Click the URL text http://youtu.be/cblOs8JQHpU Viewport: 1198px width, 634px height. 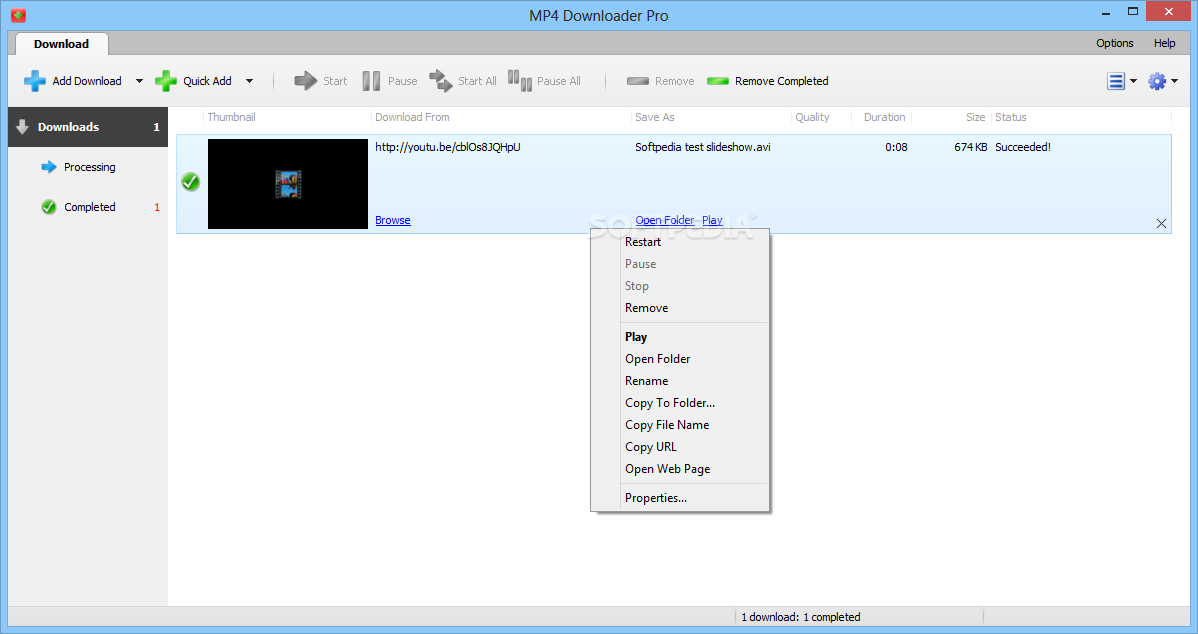448,147
